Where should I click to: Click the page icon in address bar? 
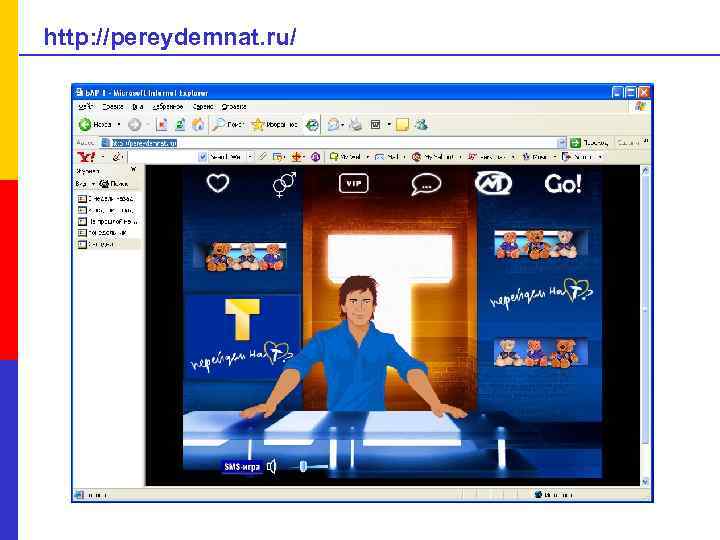coord(105,143)
